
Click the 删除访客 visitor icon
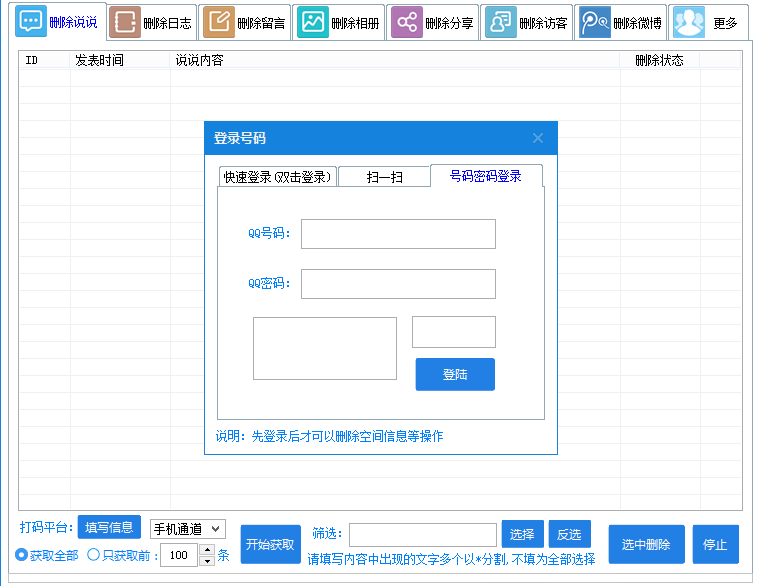501,22
